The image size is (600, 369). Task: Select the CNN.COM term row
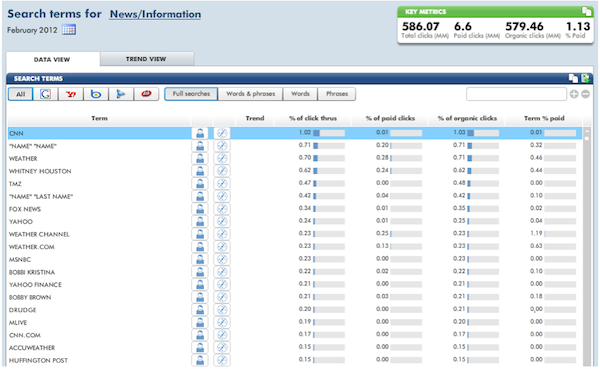pyautogui.click(x=295, y=335)
